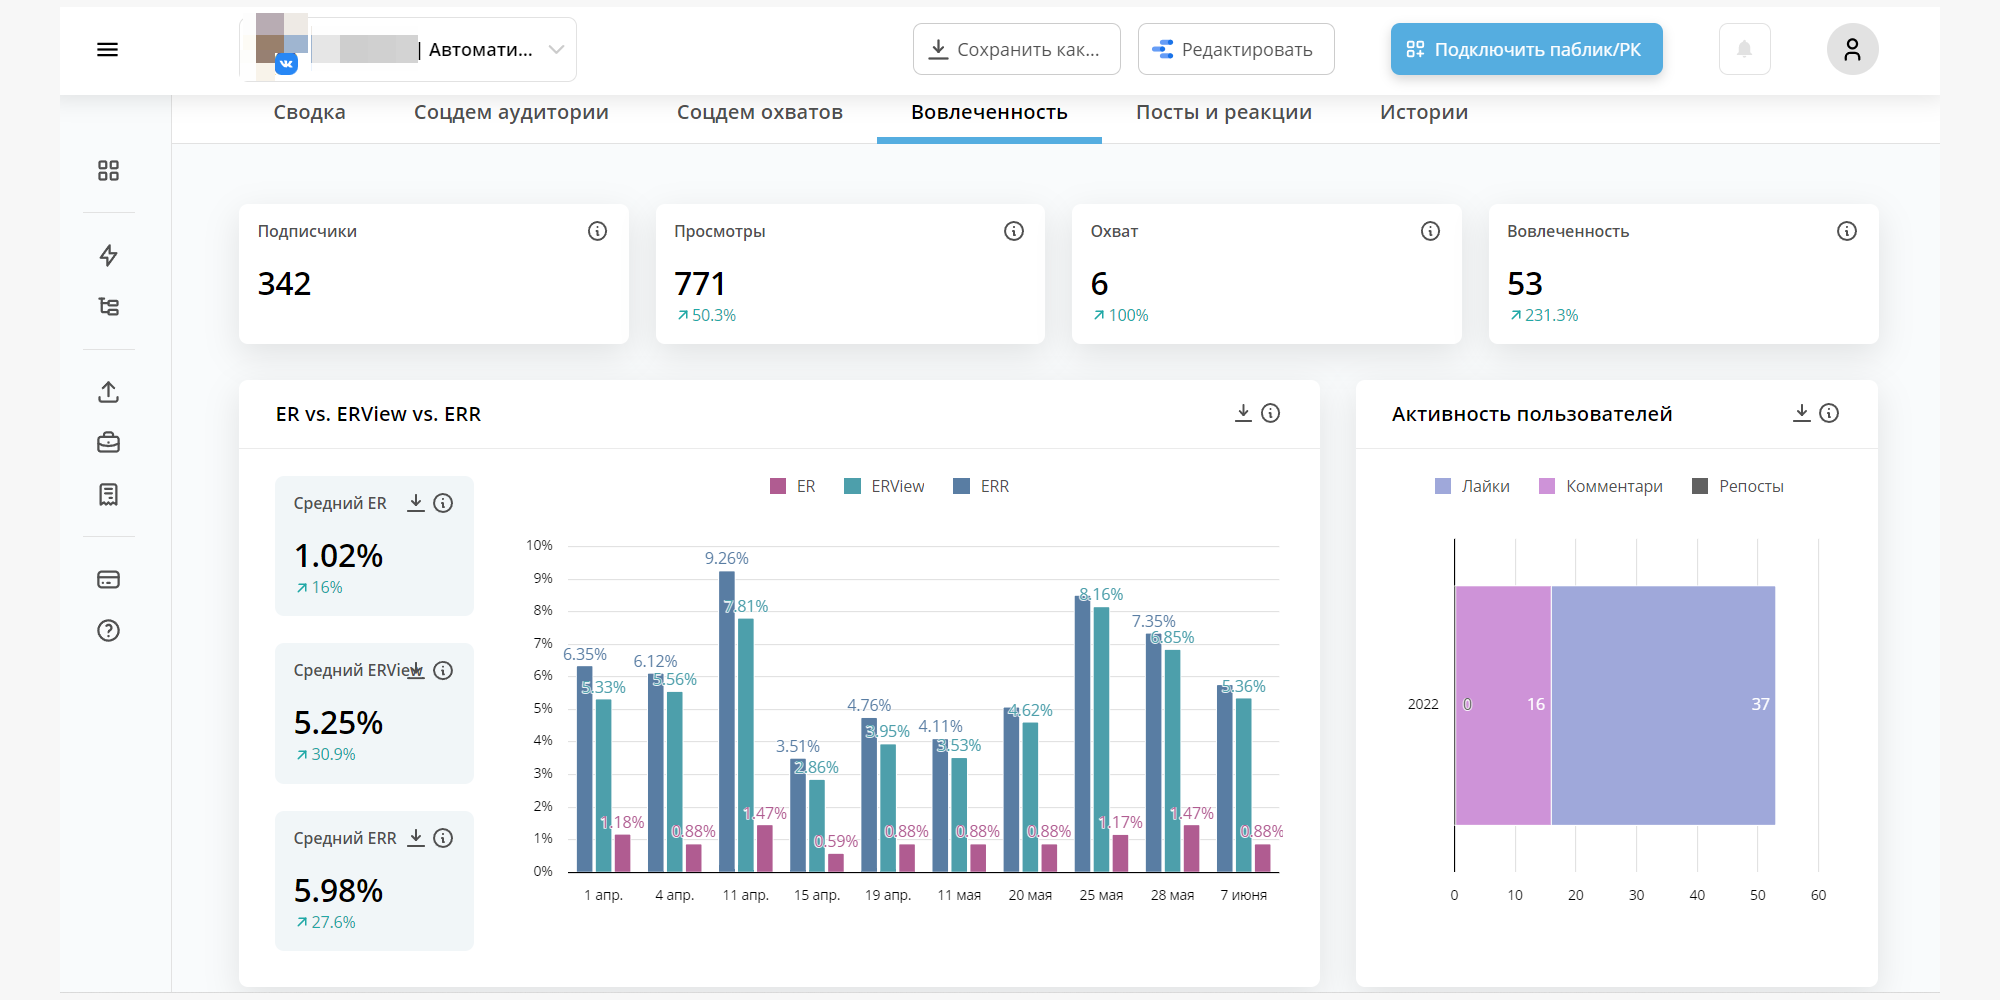Download the Средний ER metric
Screen dimensions: 2000x1000
[416, 503]
